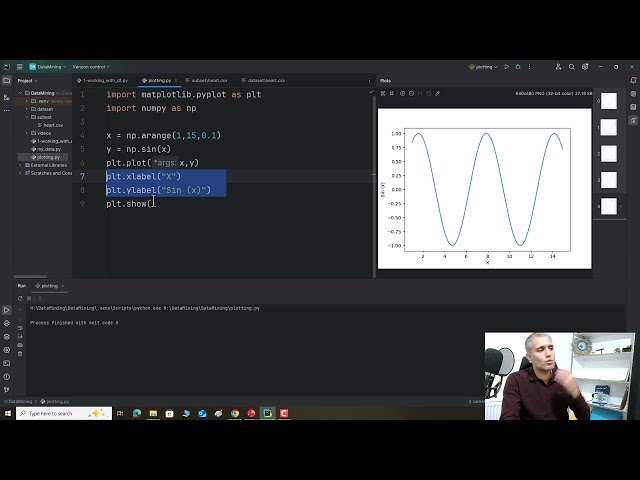The width and height of the screenshot is (640, 480).
Task: Switch to the subset/heart.csv tab
Action: pos(207,80)
